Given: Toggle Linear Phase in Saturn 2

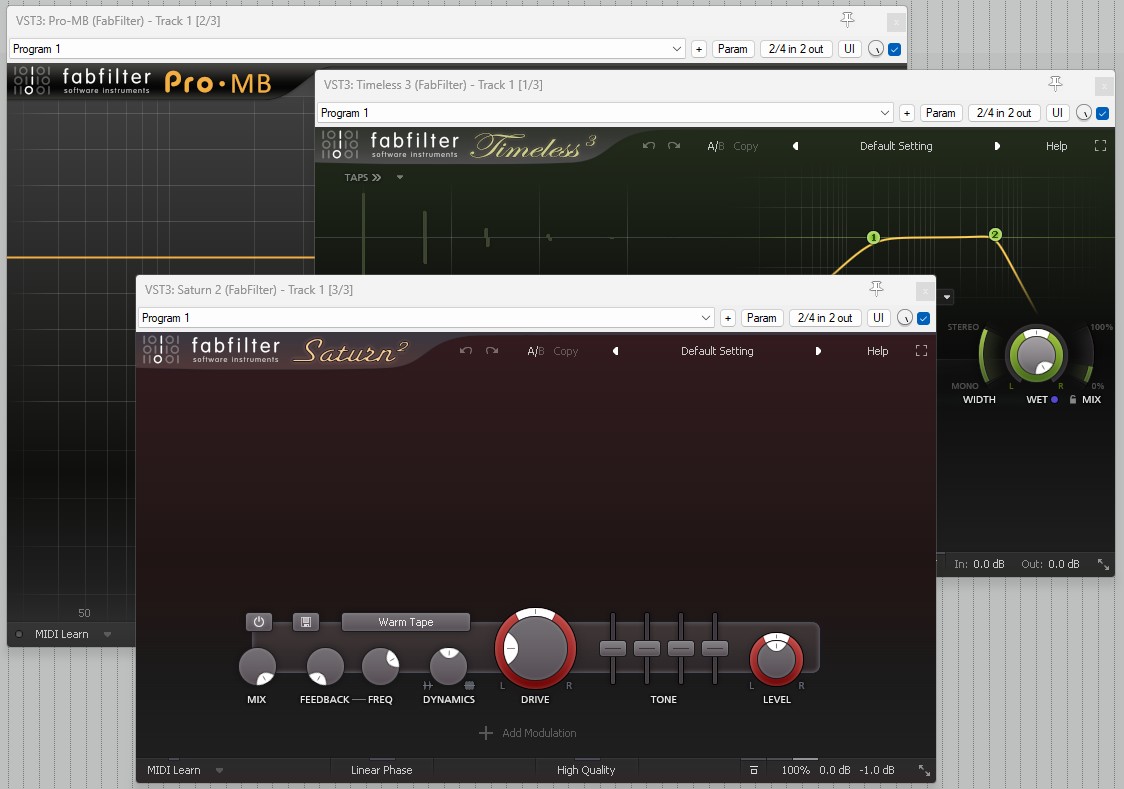Looking at the screenshot, I should tap(381, 770).
